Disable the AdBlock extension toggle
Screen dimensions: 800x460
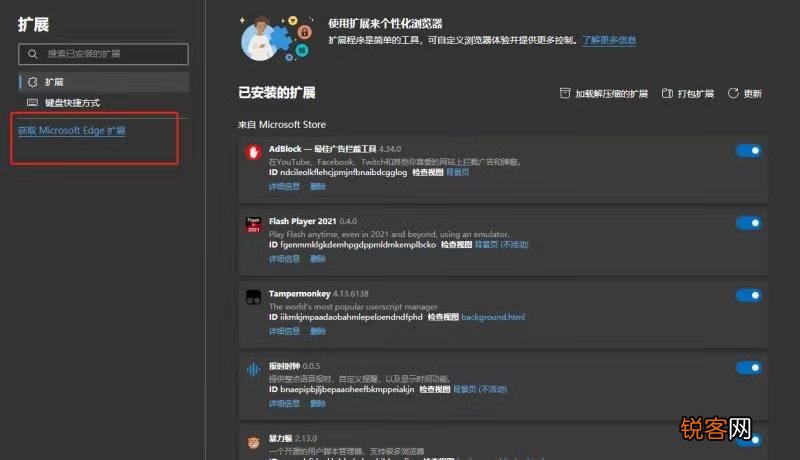(748, 151)
